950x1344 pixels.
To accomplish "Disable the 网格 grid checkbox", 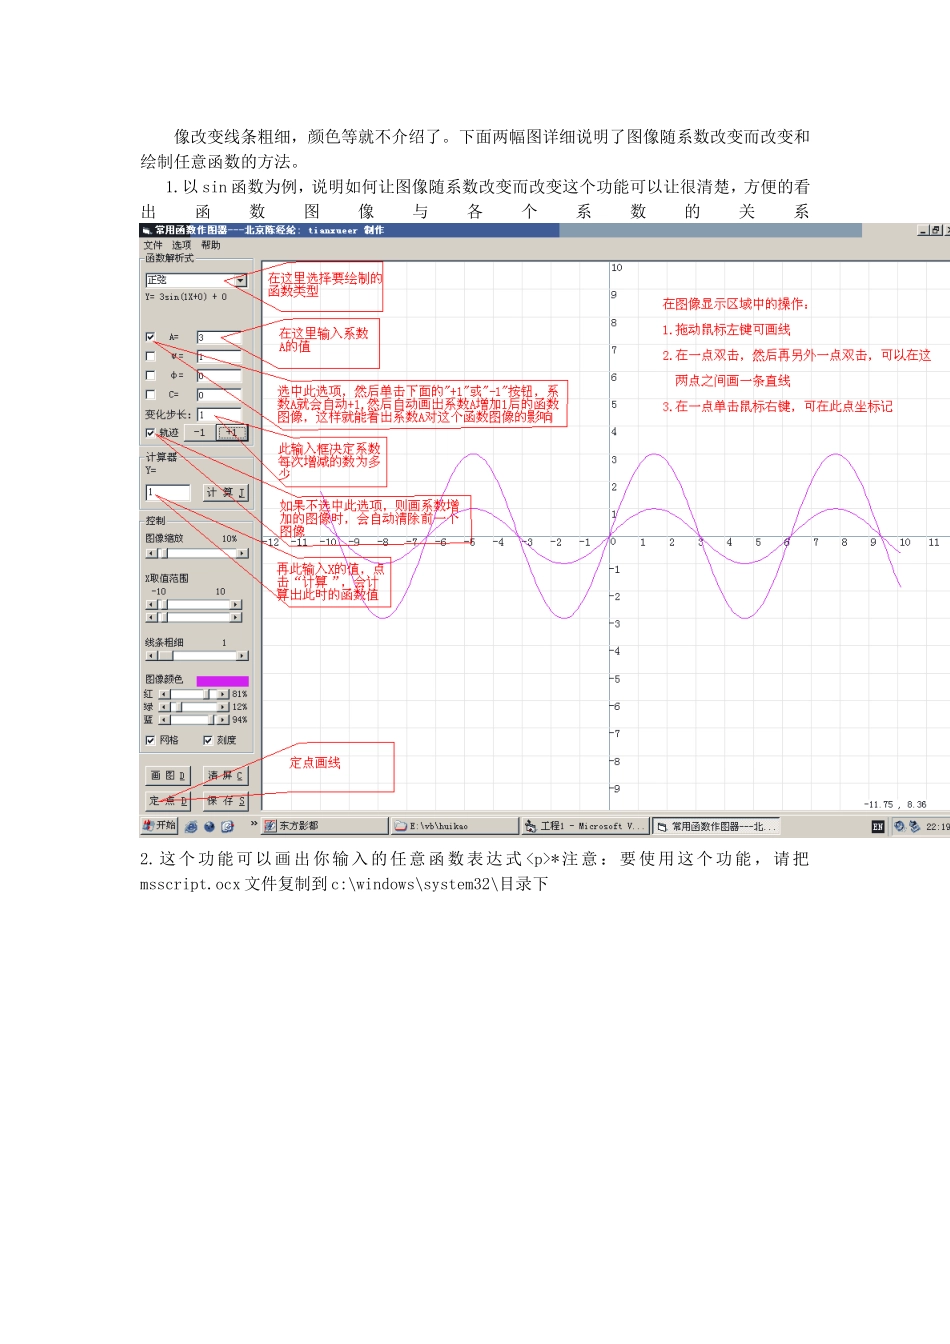I will (x=151, y=740).
